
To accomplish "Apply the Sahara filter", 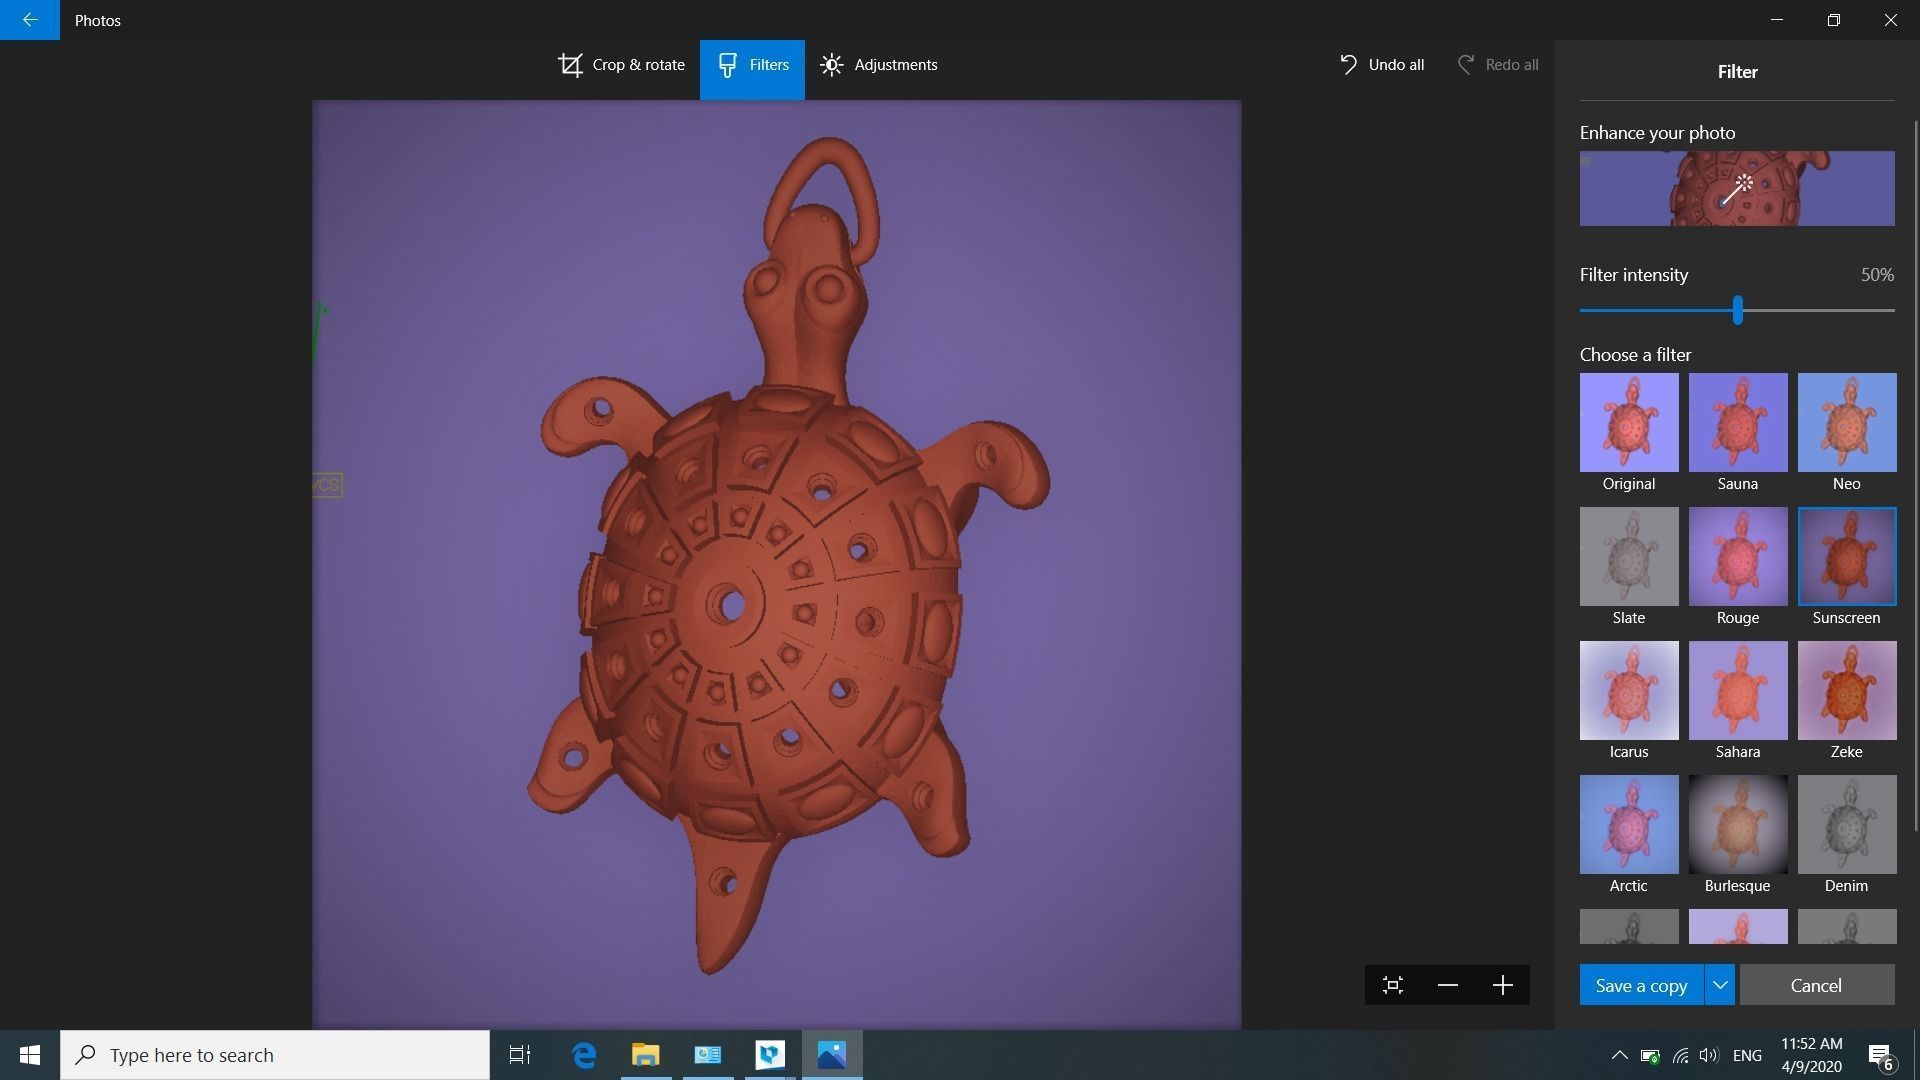I will [x=1738, y=690].
